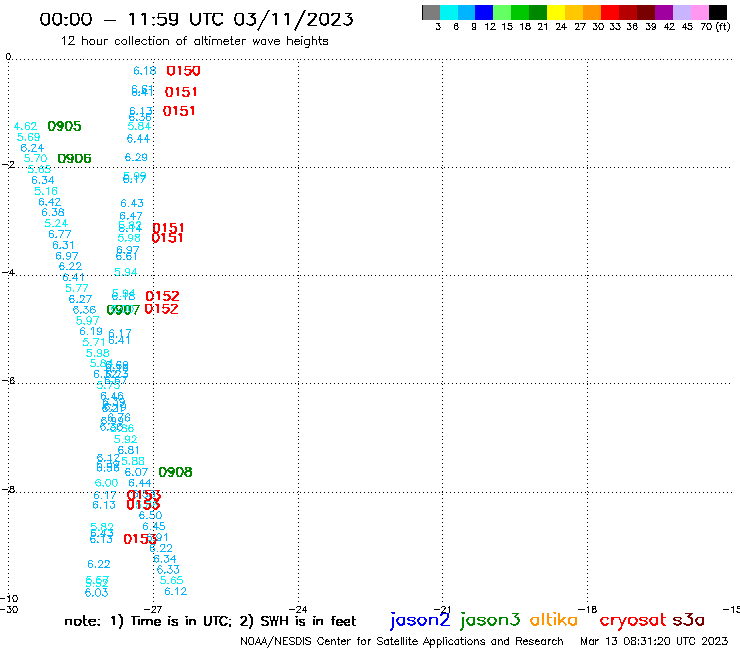Screen dimensions: 740x650
Task: Click the legend label '70 (ft)'
Action: click(x=715, y=27)
